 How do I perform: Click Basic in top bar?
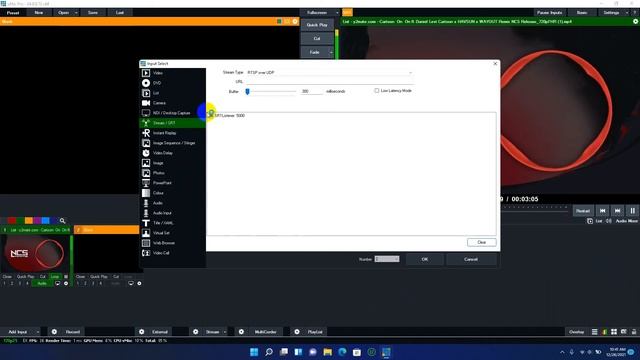(x=582, y=13)
